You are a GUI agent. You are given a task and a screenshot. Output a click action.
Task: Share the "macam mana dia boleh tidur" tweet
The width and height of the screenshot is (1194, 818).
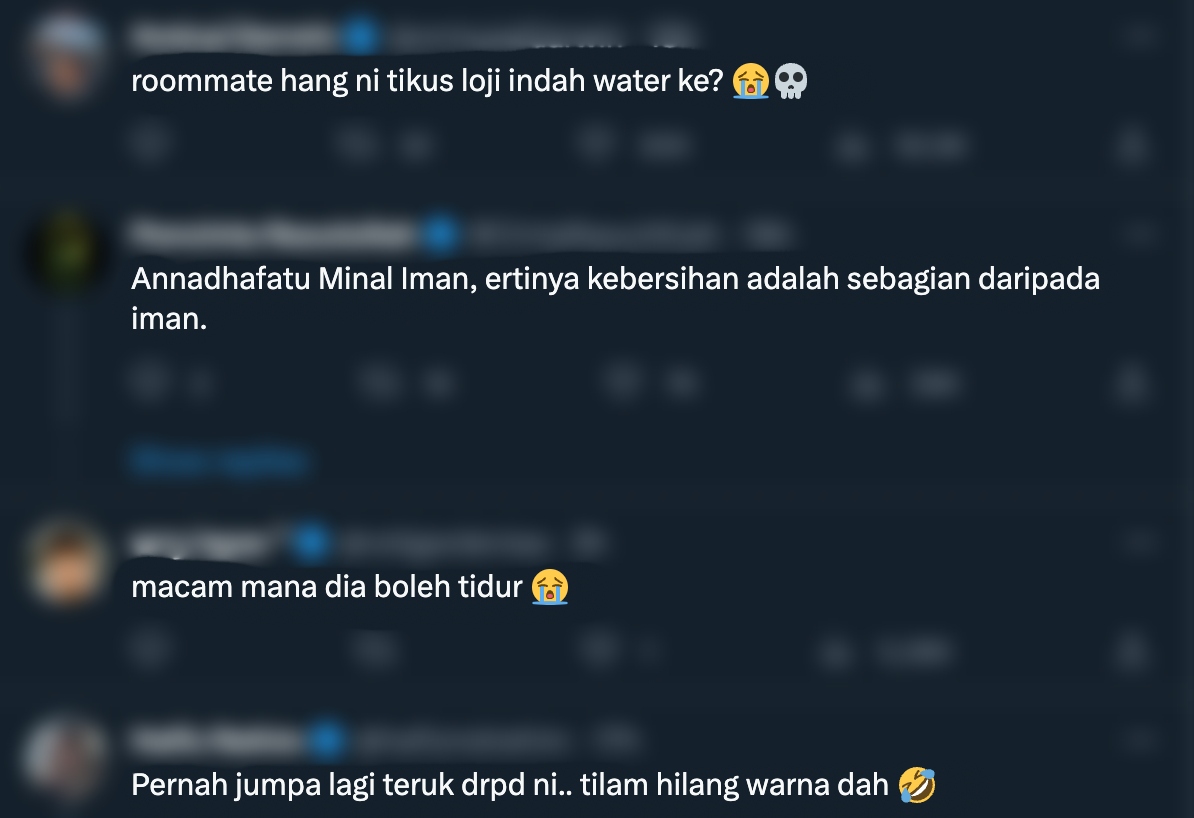tap(1131, 650)
